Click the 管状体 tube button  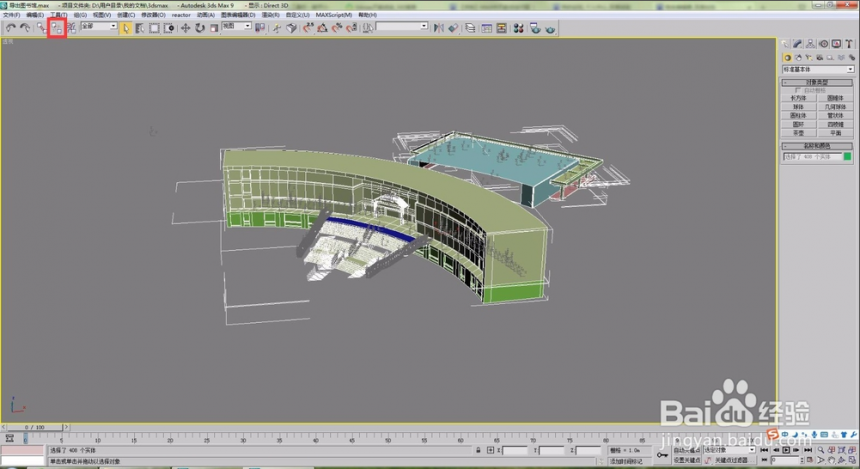[835, 115]
